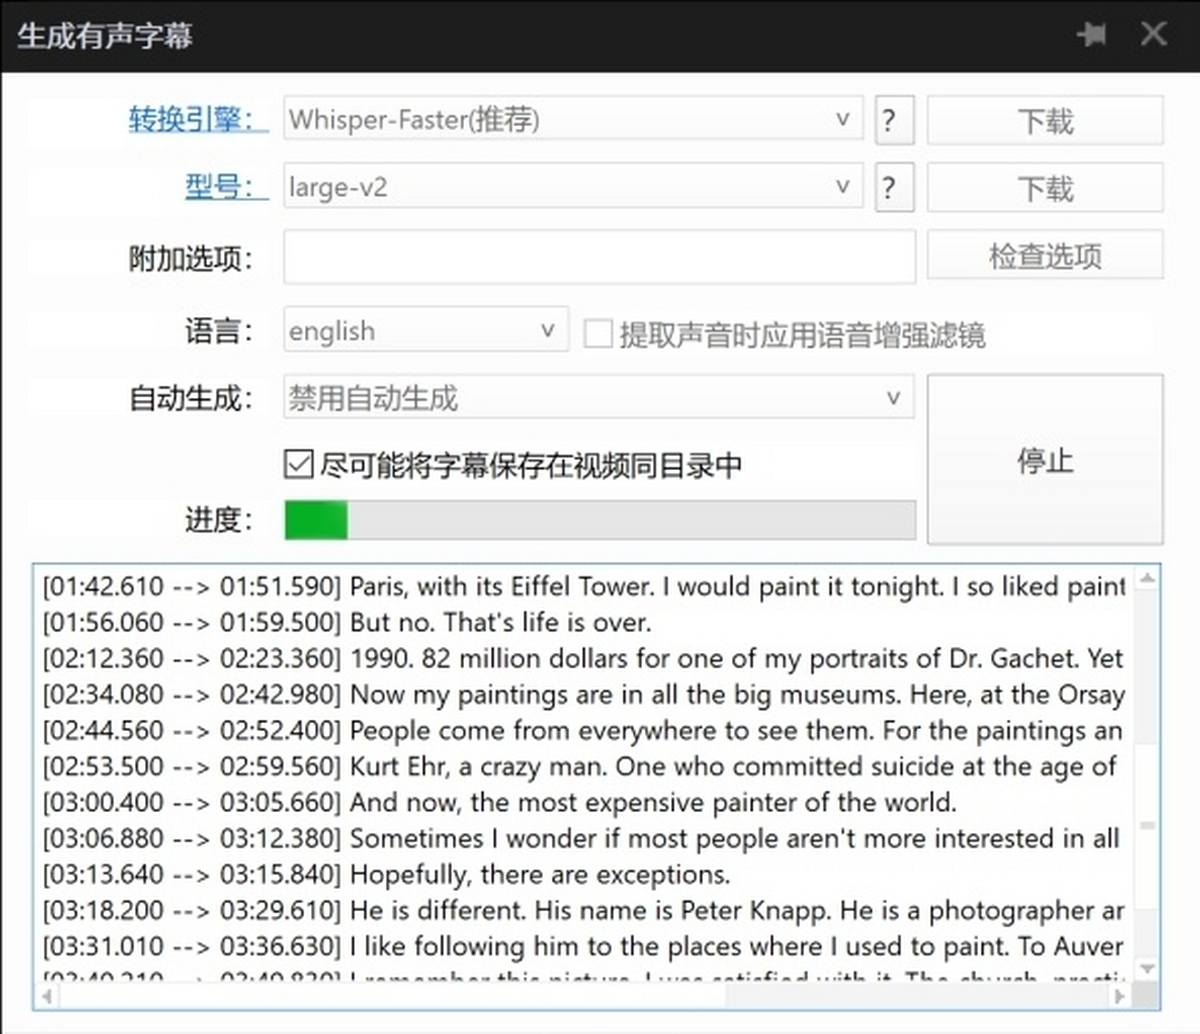Pin the dialog with the pin icon
This screenshot has width=1200, height=1034.
click(x=1092, y=35)
